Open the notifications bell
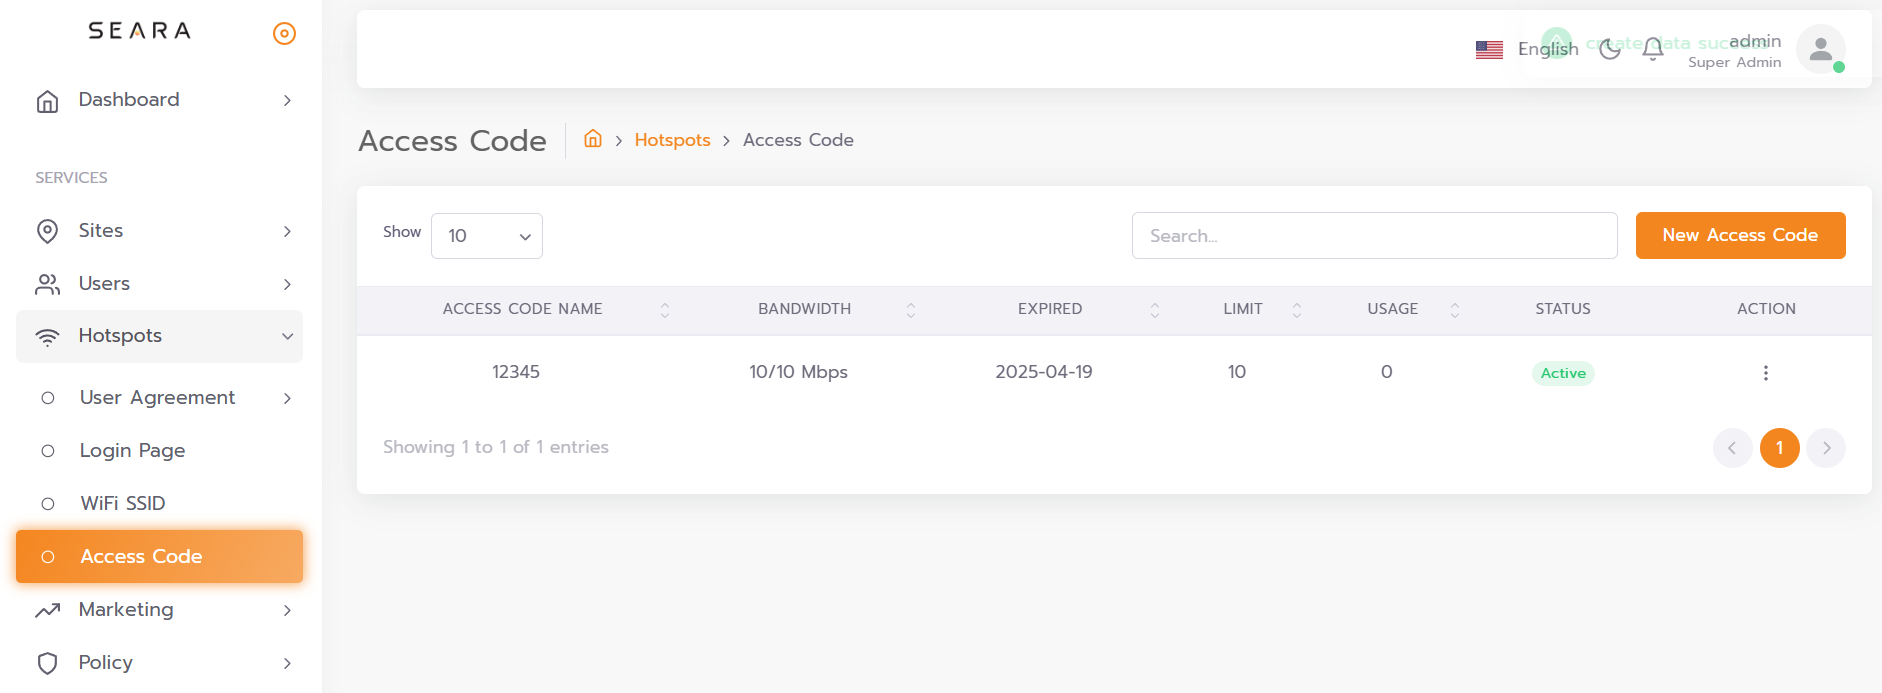This screenshot has height=693, width=1882. click(x=1653, y=49)
